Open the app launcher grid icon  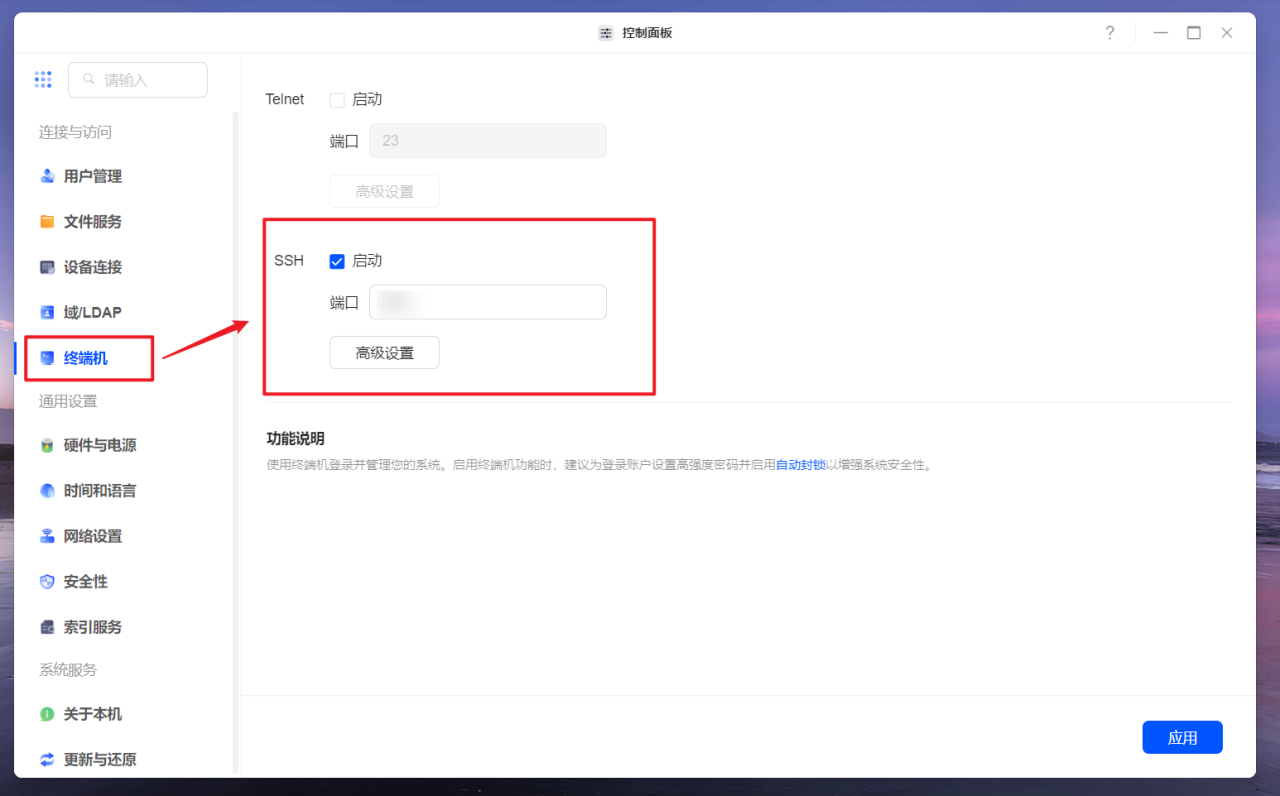tap(43, 79)
